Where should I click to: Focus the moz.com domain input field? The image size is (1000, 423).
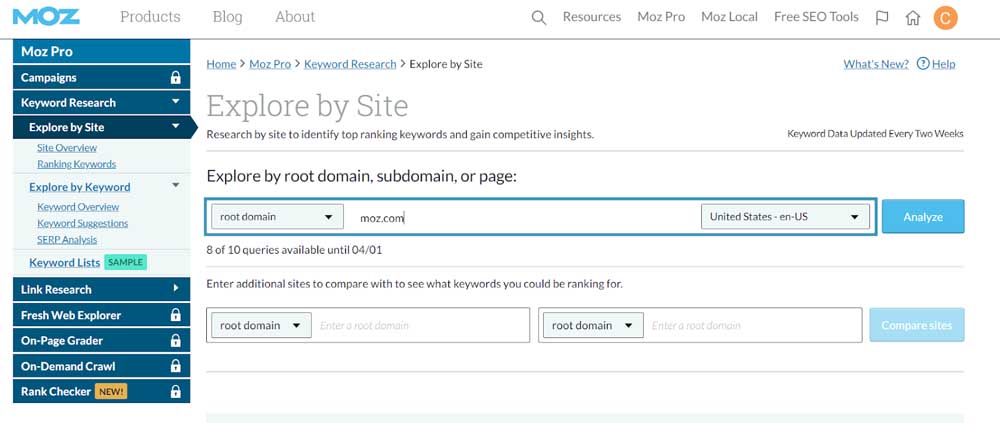522,218
